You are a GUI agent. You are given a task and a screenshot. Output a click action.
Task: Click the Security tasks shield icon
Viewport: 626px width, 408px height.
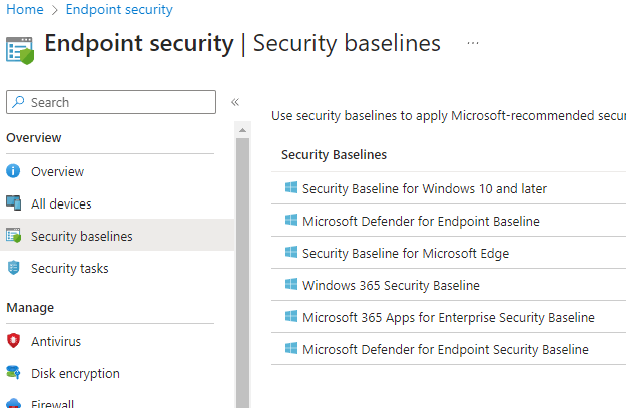tap(14, 268)
